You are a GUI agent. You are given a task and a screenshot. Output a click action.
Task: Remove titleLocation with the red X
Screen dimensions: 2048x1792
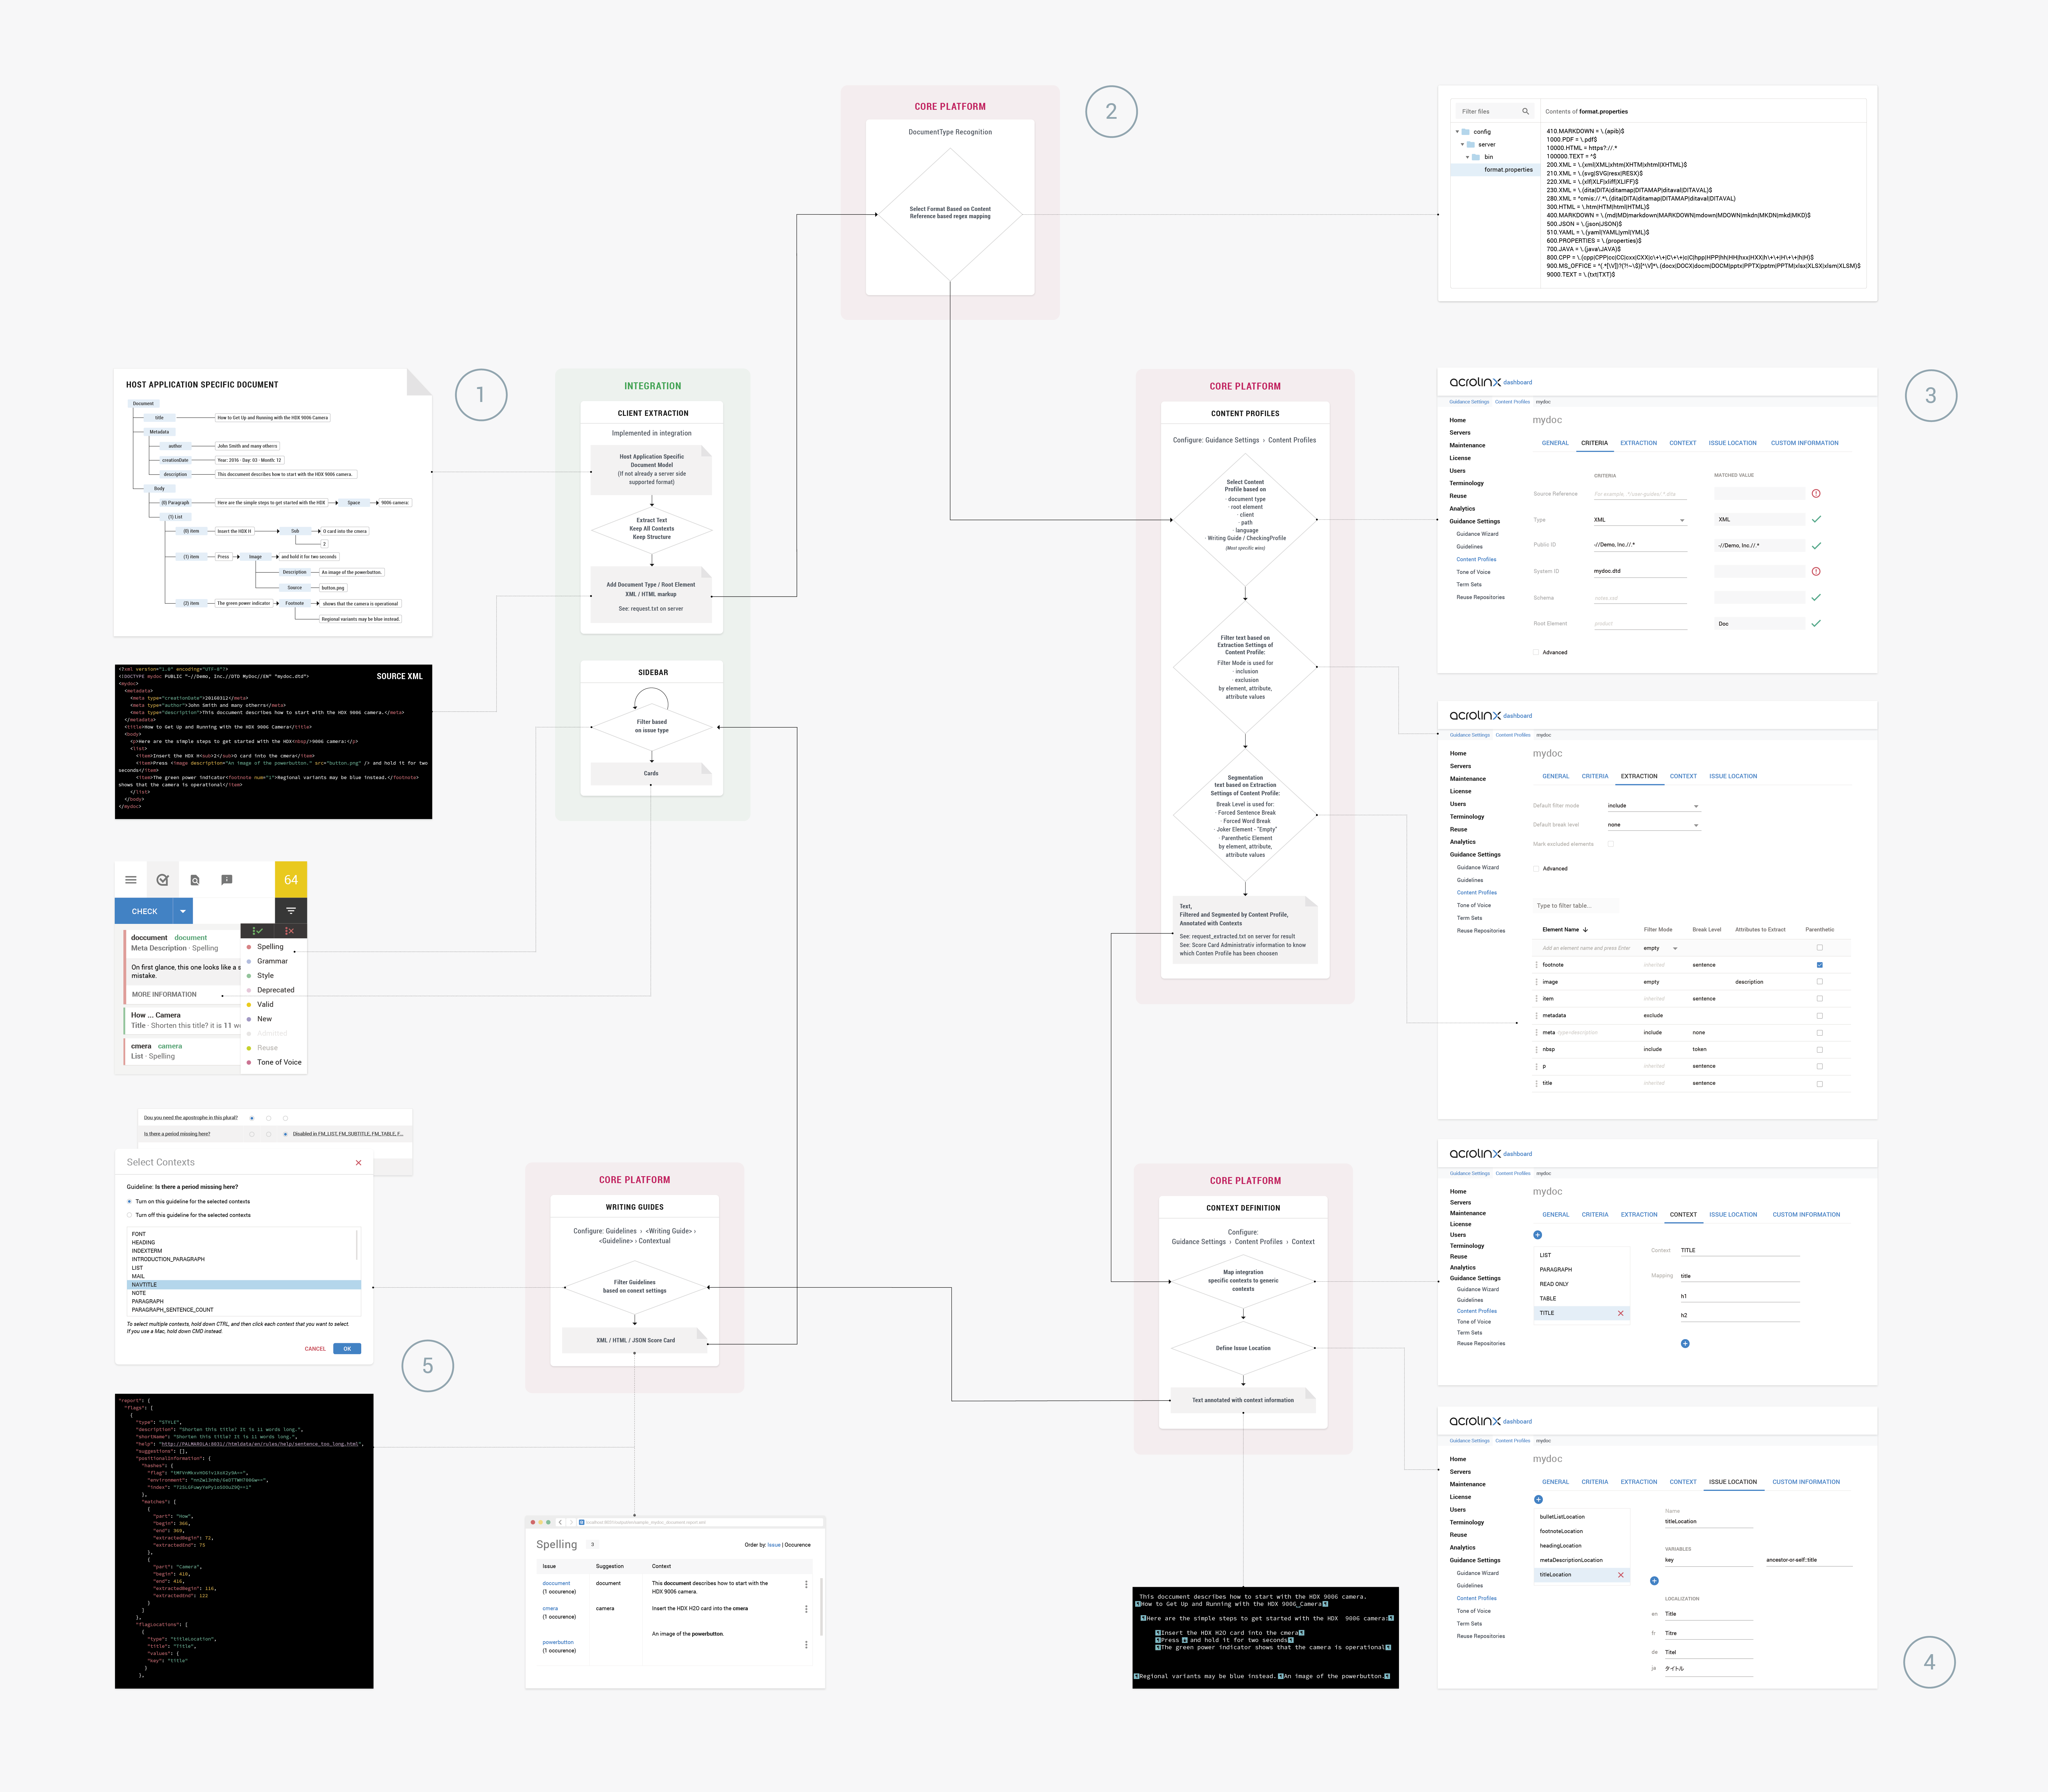1621,1575
